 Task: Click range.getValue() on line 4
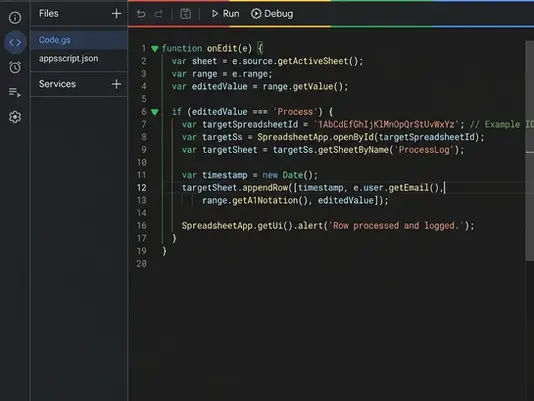tap(303, 87)
